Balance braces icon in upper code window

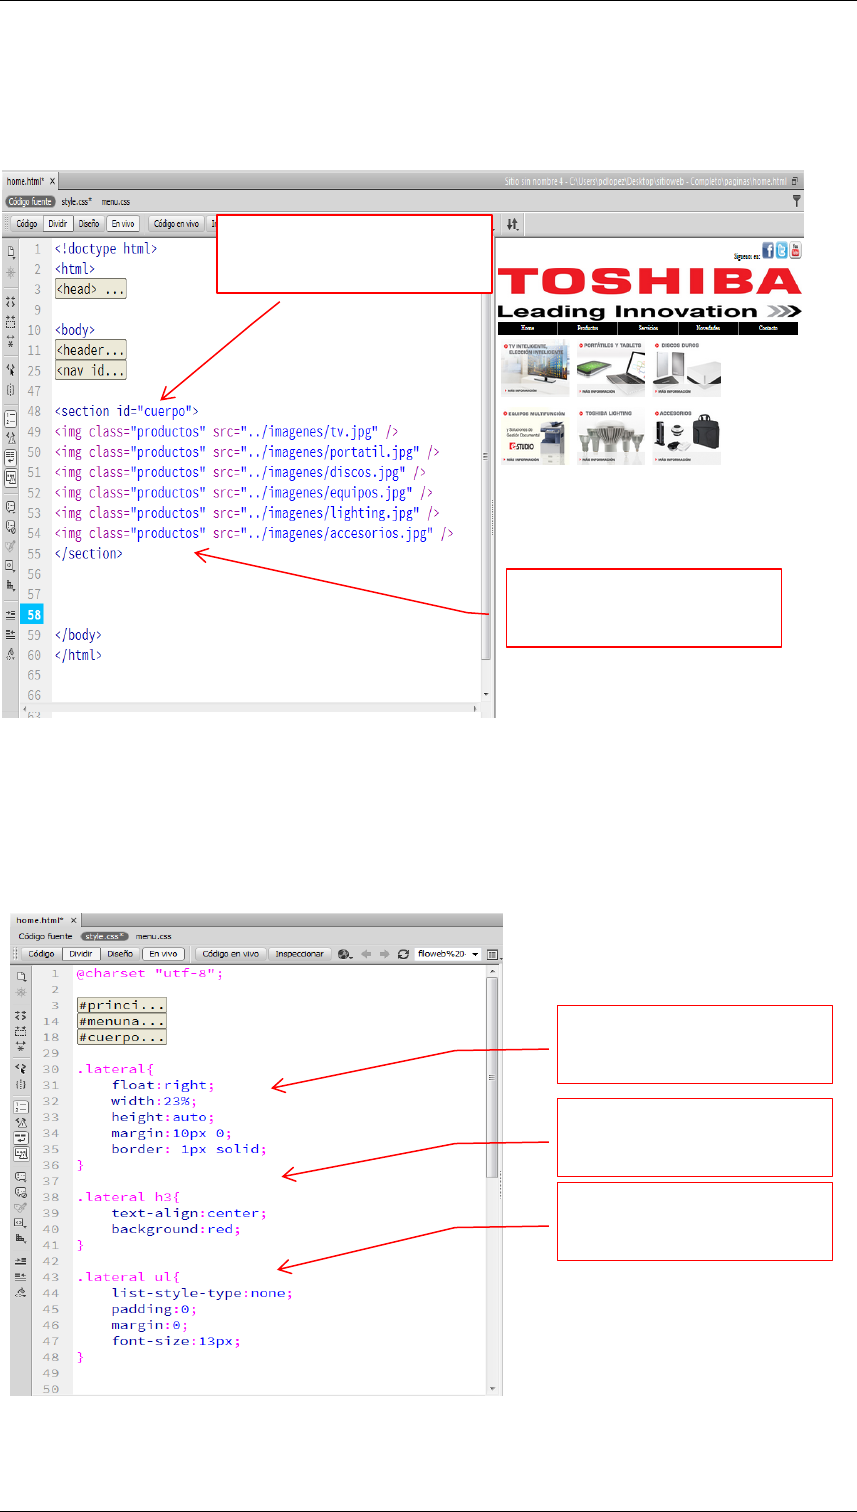click(11, 390)
